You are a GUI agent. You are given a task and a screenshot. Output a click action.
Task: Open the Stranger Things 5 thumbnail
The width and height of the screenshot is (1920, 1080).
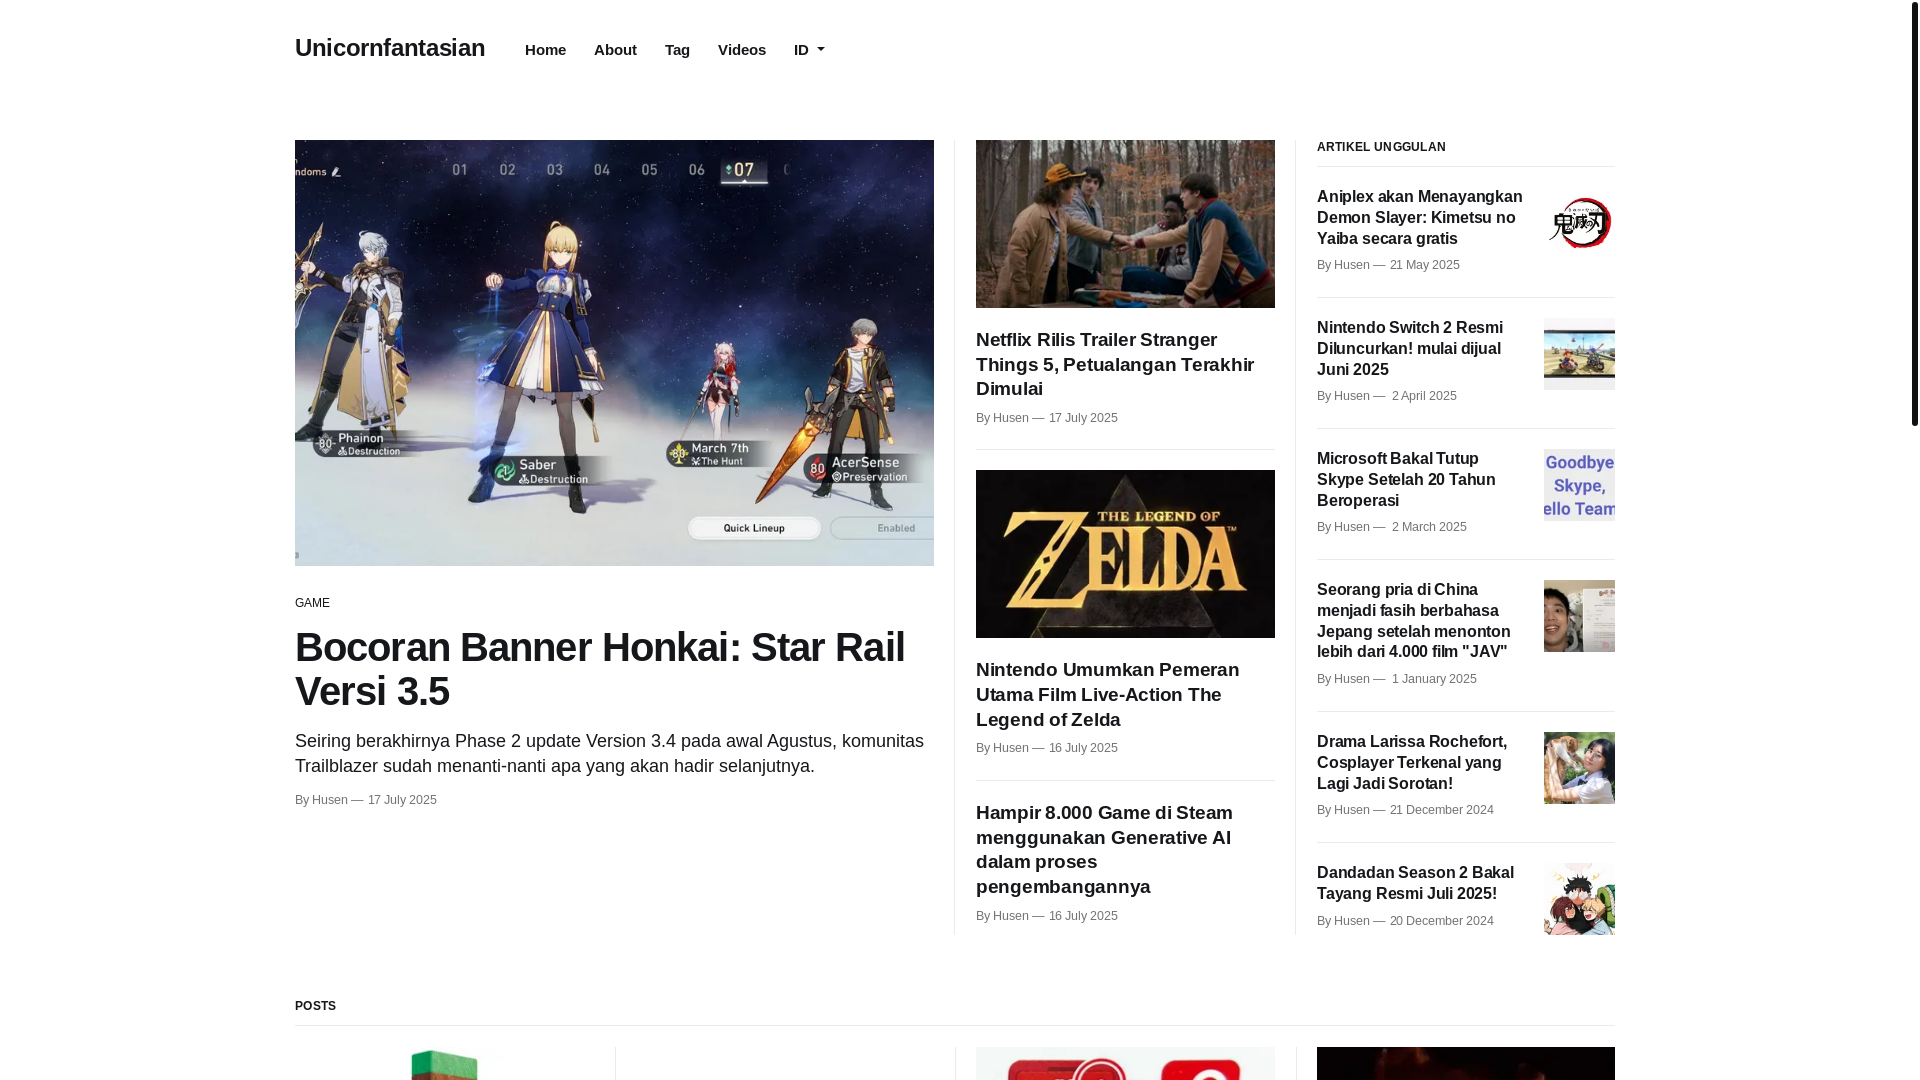(x=1125, y=224)
